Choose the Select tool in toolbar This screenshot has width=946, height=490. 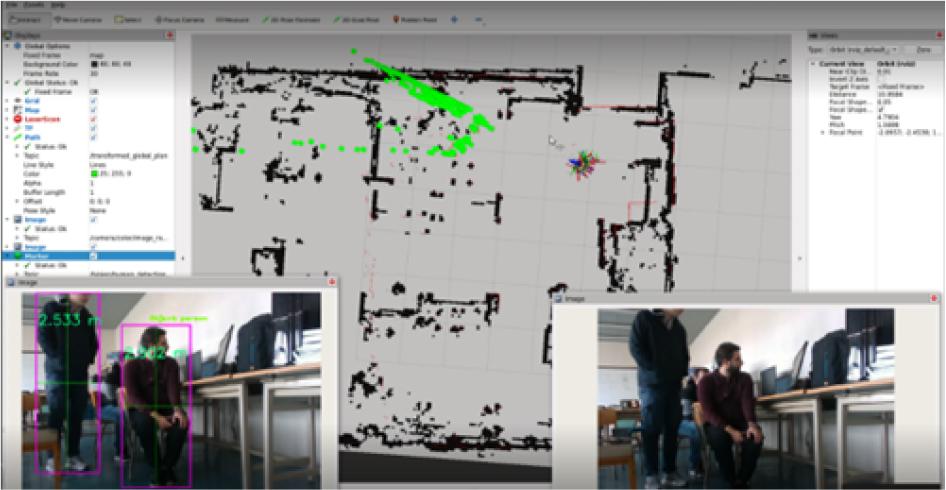127,19
